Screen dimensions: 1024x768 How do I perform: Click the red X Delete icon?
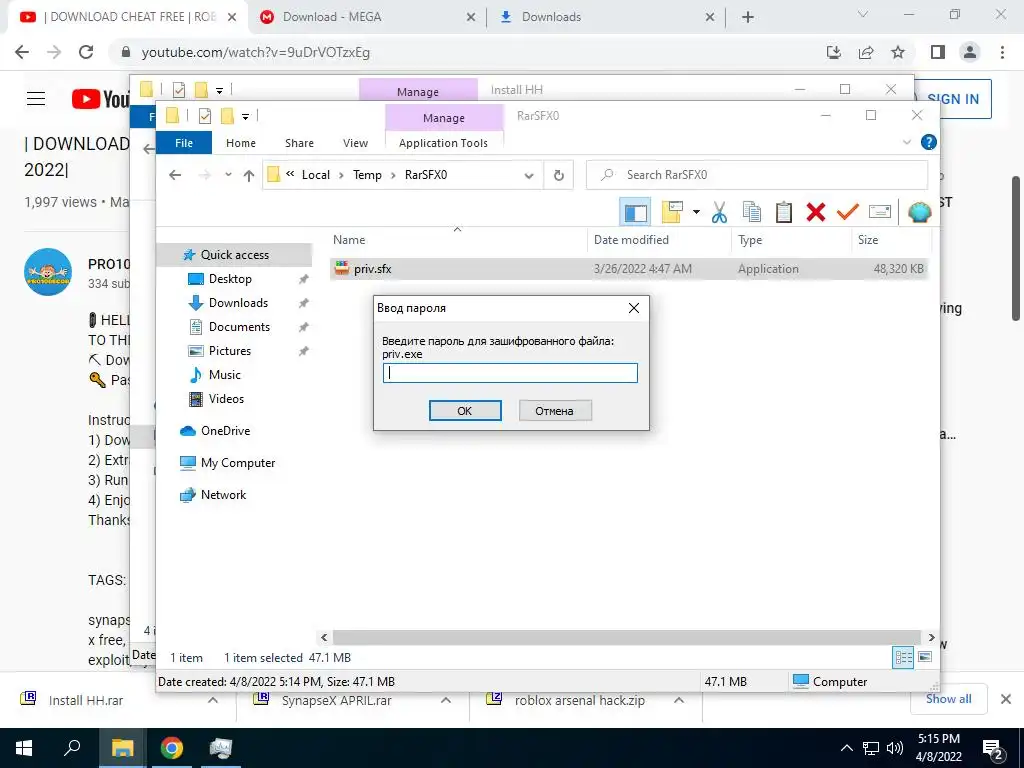[x=816, y=212]
